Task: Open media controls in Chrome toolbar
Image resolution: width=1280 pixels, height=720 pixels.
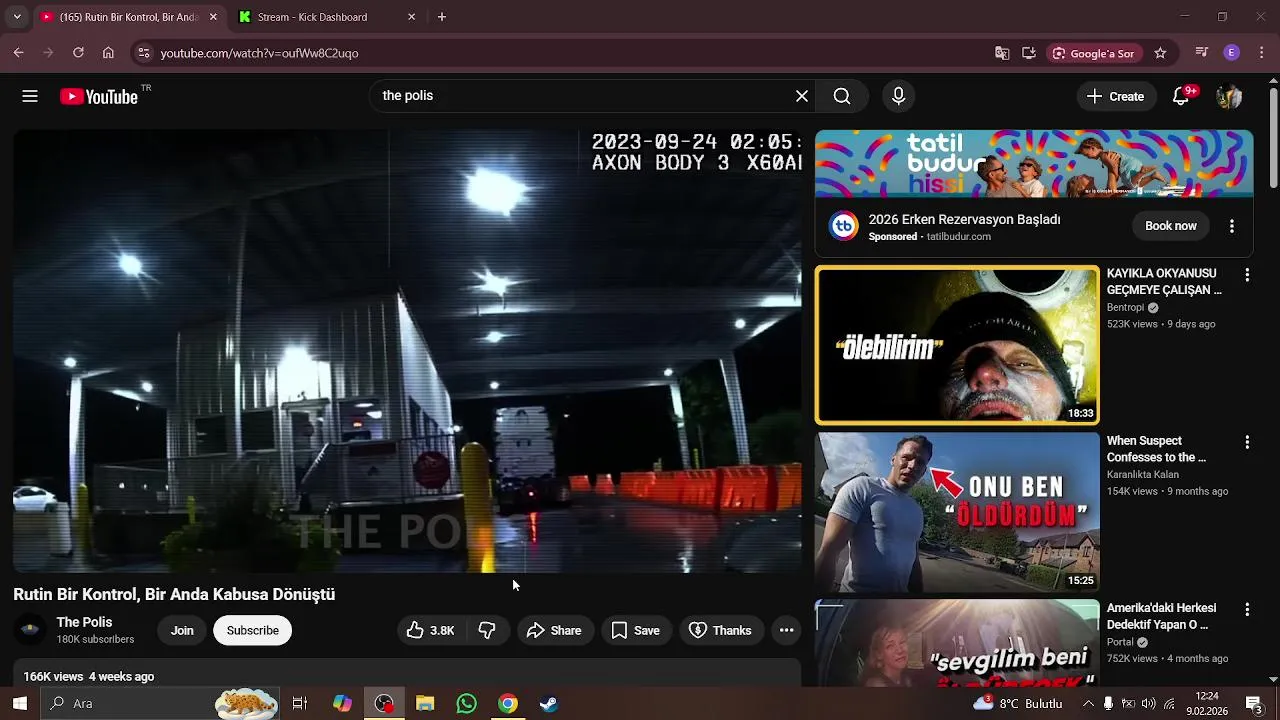Action: (1202, 53)
